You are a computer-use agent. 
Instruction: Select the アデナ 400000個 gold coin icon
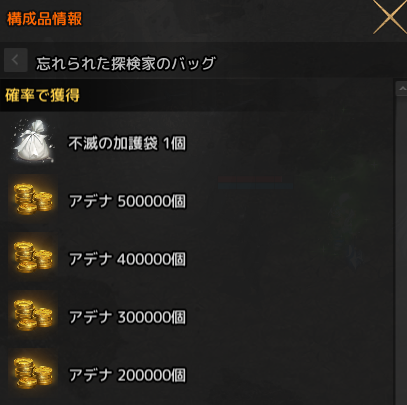[x=33, y=256]
